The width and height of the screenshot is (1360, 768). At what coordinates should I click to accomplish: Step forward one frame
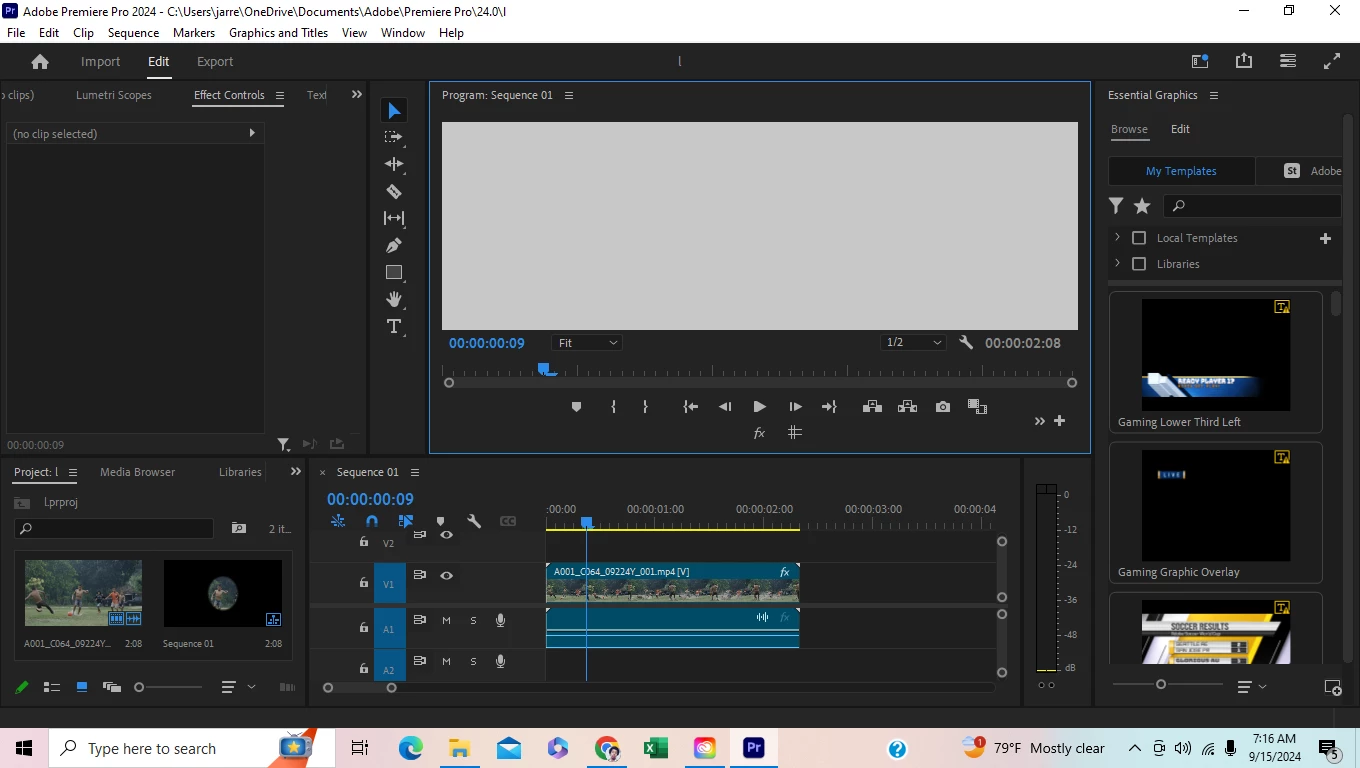click(795, 407)
